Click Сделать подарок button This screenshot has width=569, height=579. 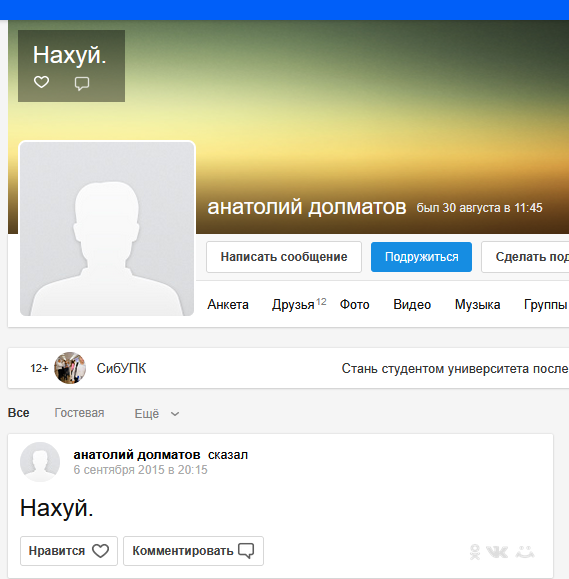[x=525, y=257]
